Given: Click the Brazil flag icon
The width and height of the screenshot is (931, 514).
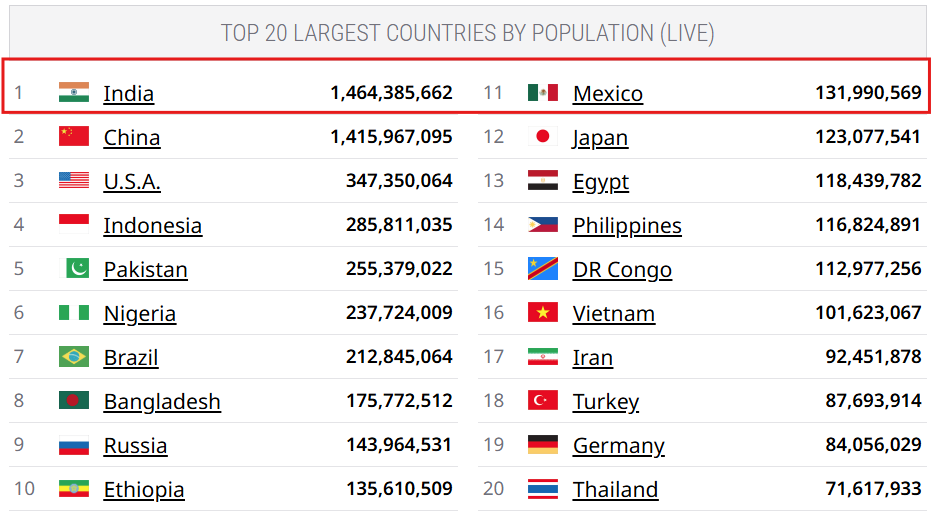Looking at the screenshot, I should pyautogui.click(x=74, y=357).
